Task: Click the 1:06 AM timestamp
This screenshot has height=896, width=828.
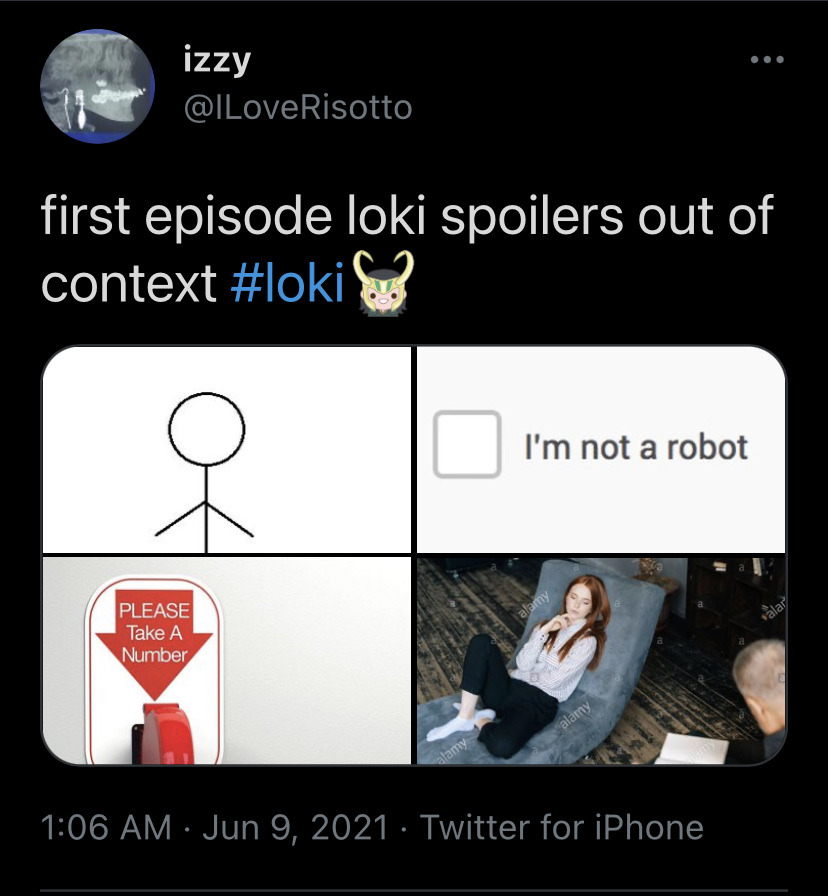Action: pyautogui.click(x=106, y=827)
